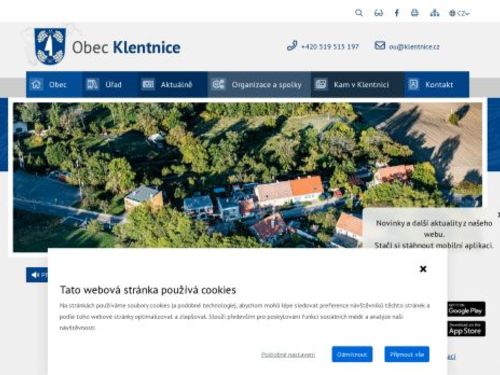This screenshot has height=375, width=500.
Task: Call the +420 519 515 197 number
Action: pos(330,47)
